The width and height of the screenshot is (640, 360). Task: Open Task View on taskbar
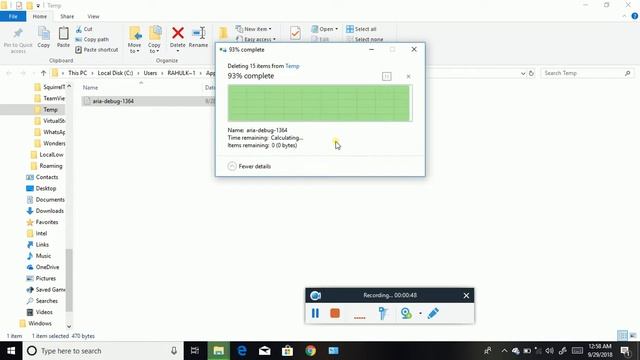195,351
